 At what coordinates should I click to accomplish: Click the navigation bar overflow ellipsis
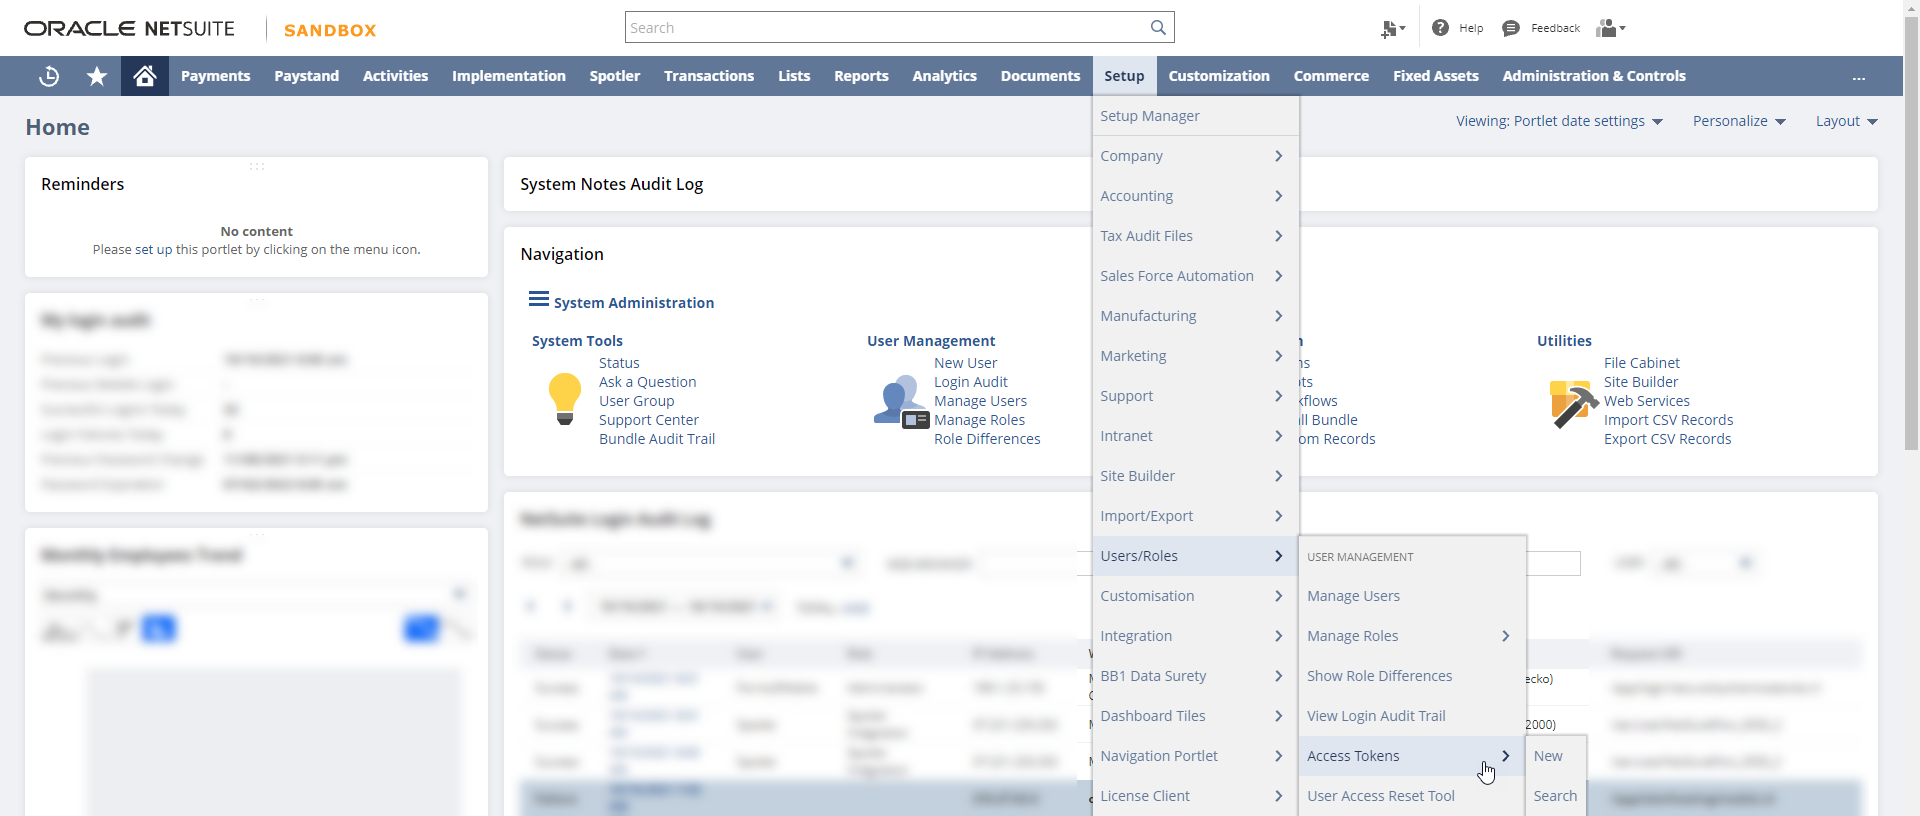coord(1858,77)
